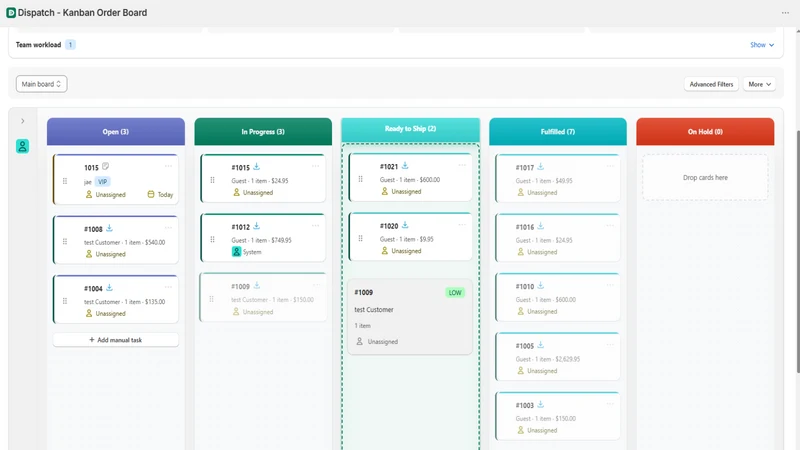Click the Open (3) column header
The width and height of the screenshot is (800, 450).
116,132
